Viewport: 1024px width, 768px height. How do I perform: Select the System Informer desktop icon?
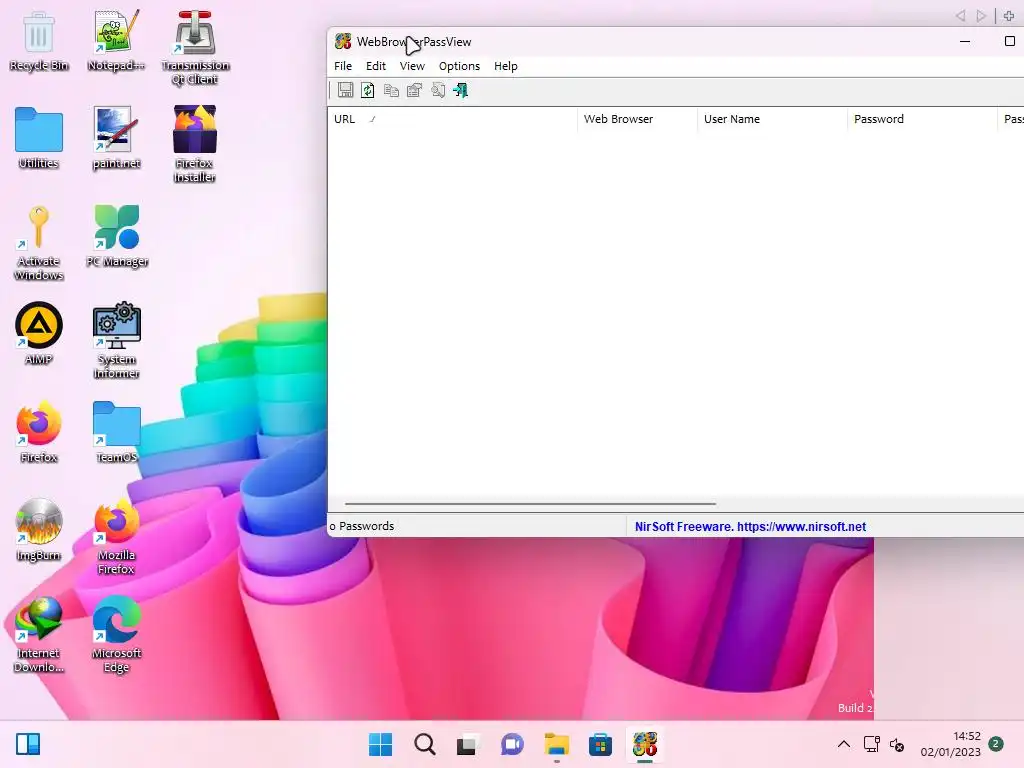point(116,341)
